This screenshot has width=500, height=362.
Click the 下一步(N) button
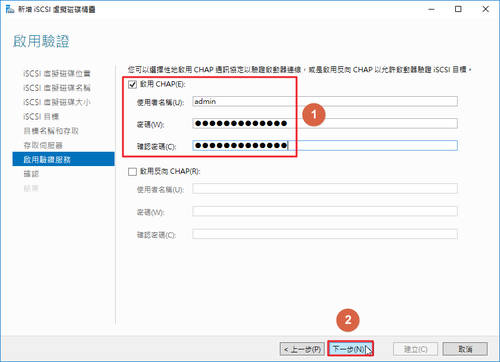(350, 349)
